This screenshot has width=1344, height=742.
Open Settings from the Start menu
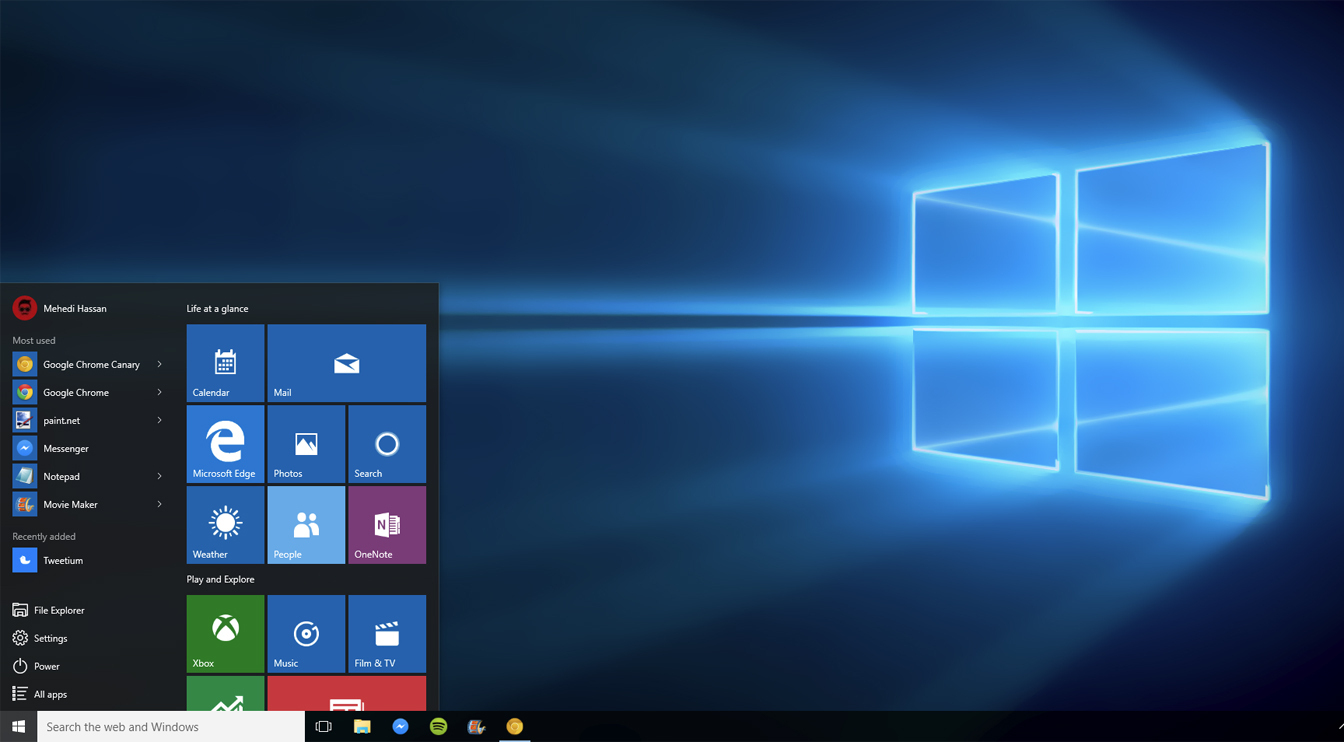pos(48,637)
